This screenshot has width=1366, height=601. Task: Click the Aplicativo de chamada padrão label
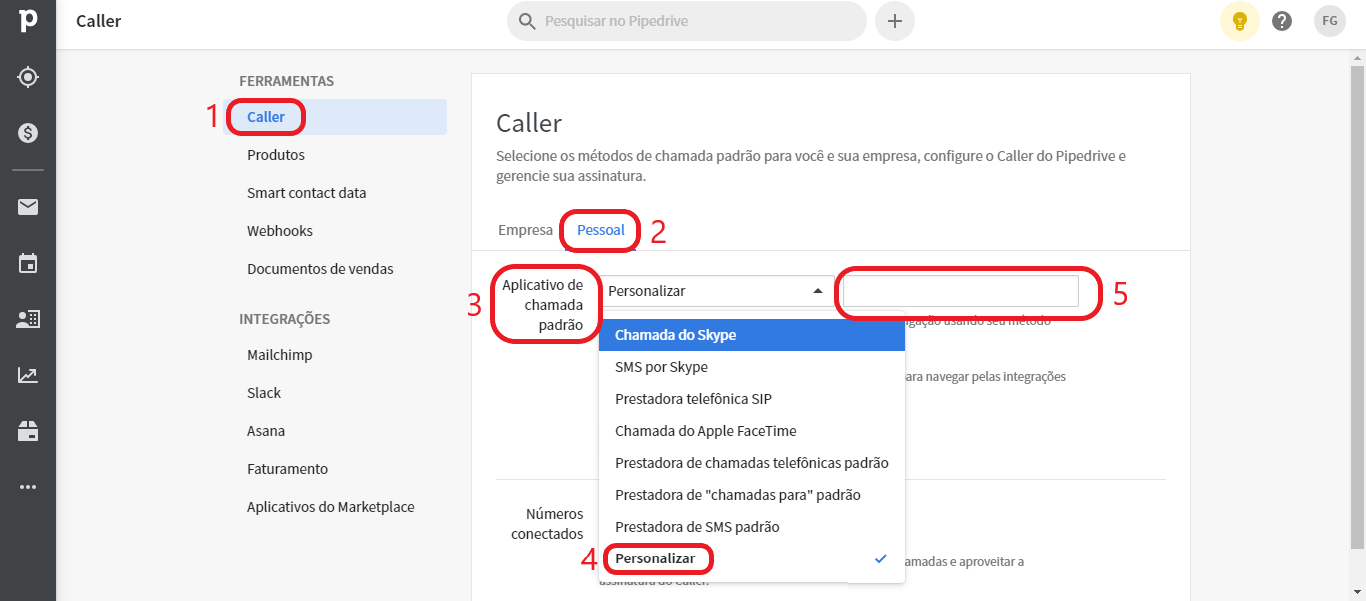[542, 305]
